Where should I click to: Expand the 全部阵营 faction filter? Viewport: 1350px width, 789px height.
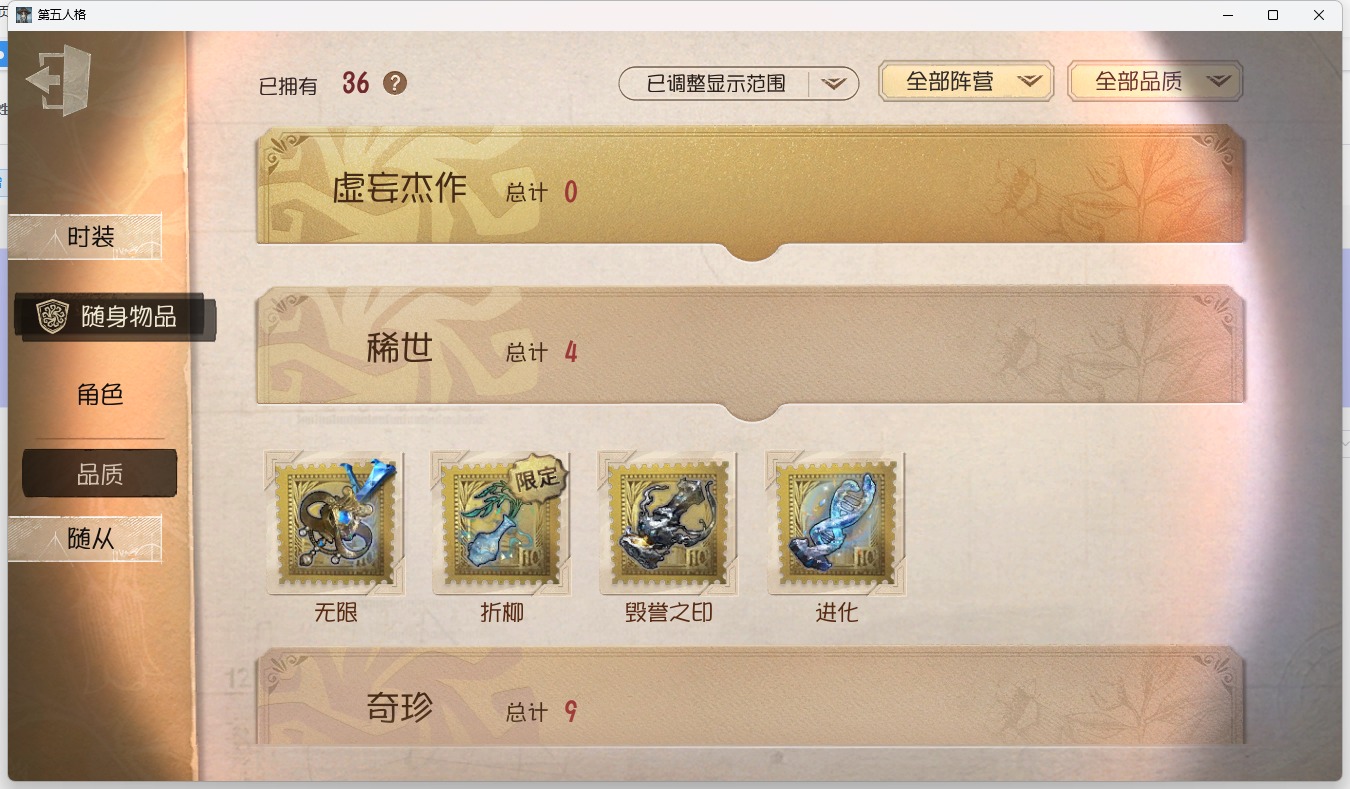coord(966,82)
